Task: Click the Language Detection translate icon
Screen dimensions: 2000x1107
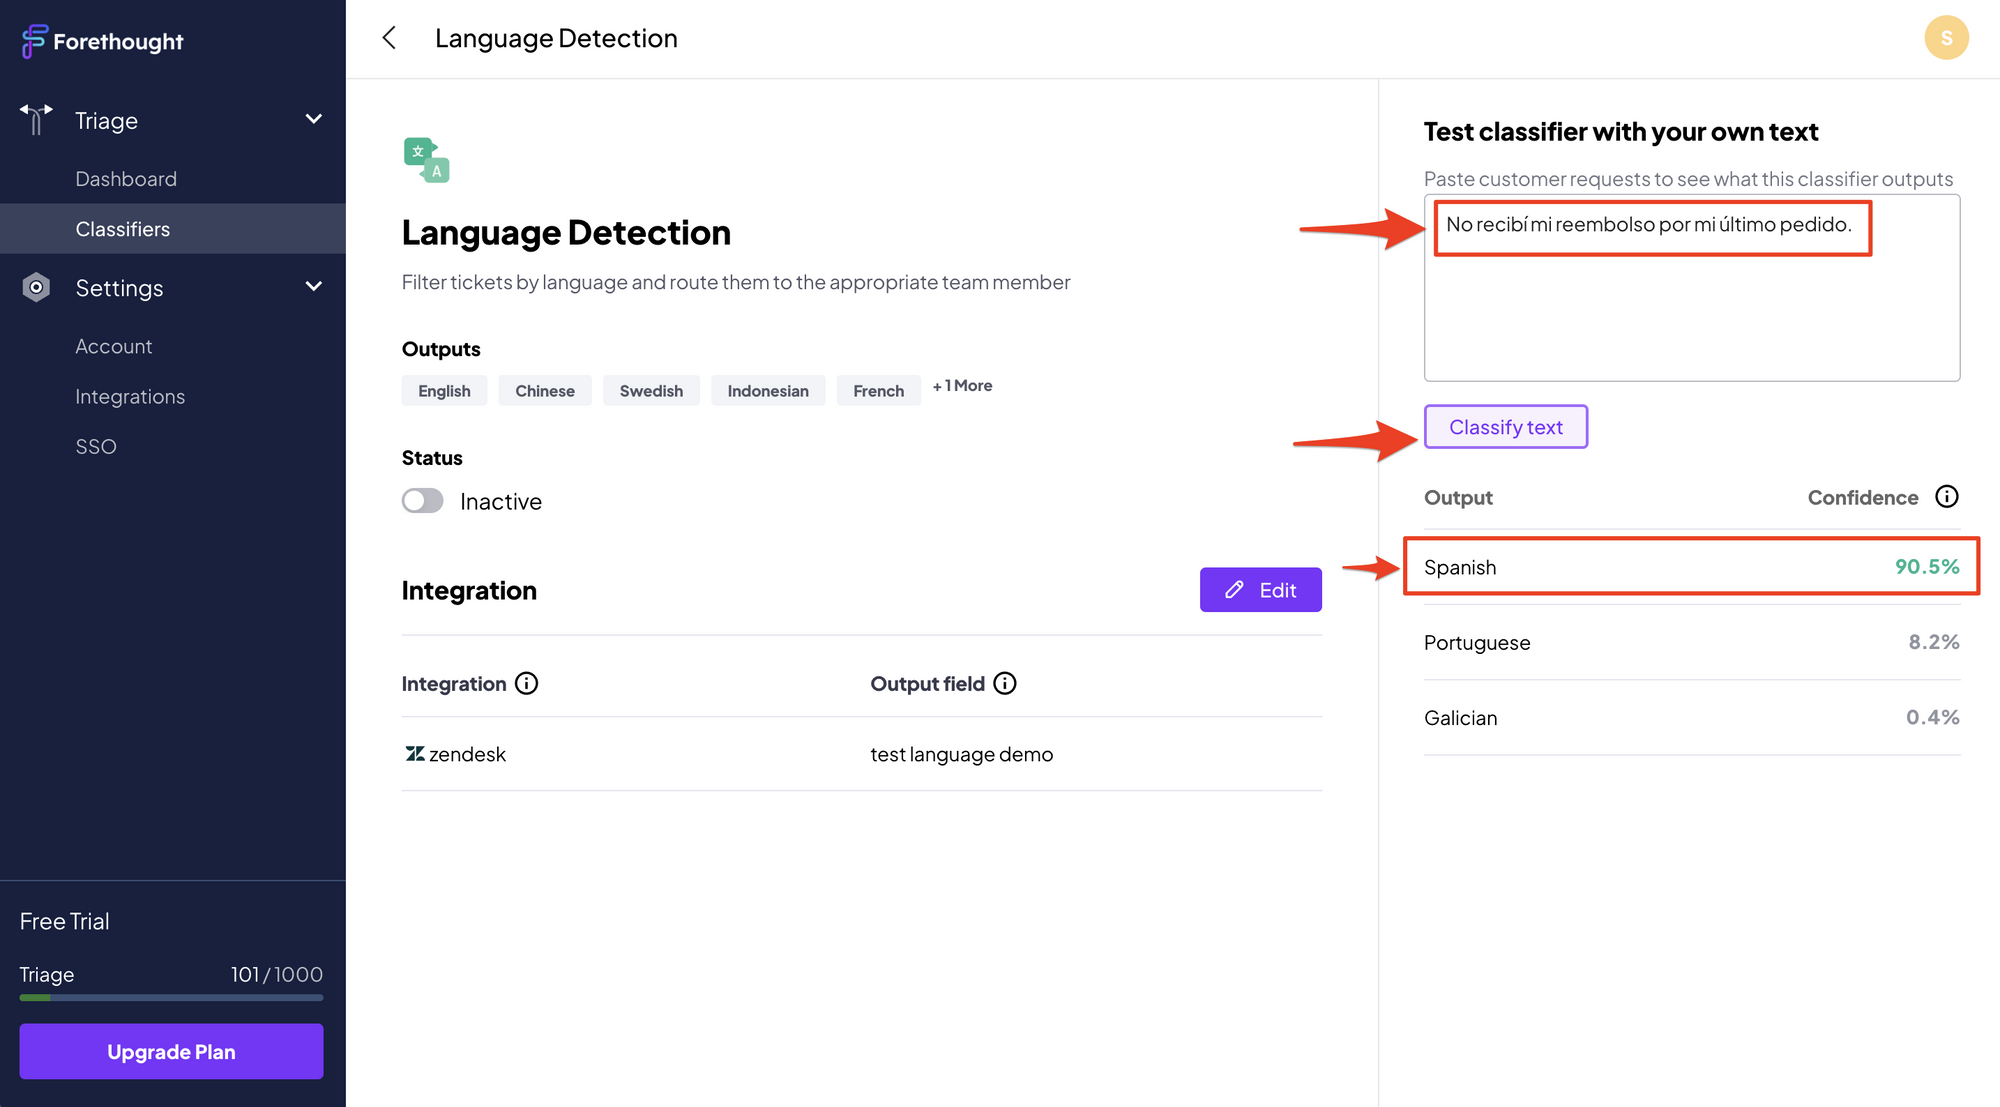Action: pos(426,160)
